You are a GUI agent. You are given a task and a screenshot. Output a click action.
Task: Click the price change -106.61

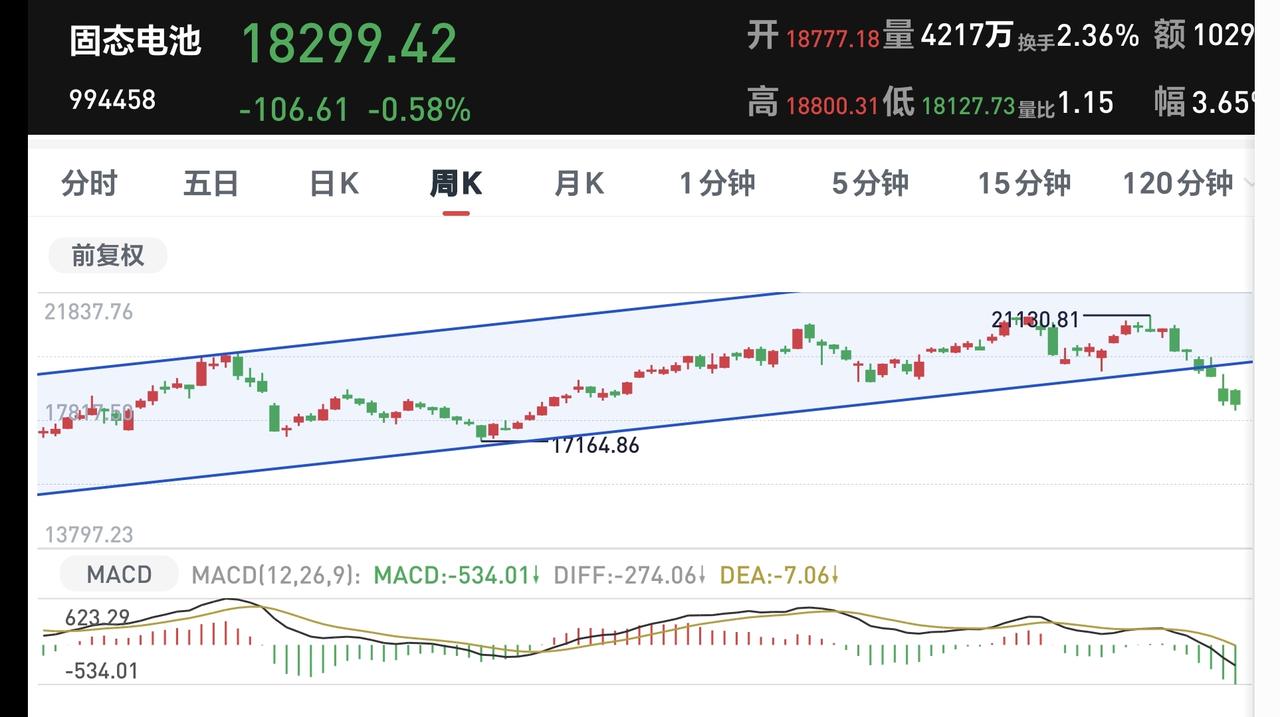click(294, 109)
